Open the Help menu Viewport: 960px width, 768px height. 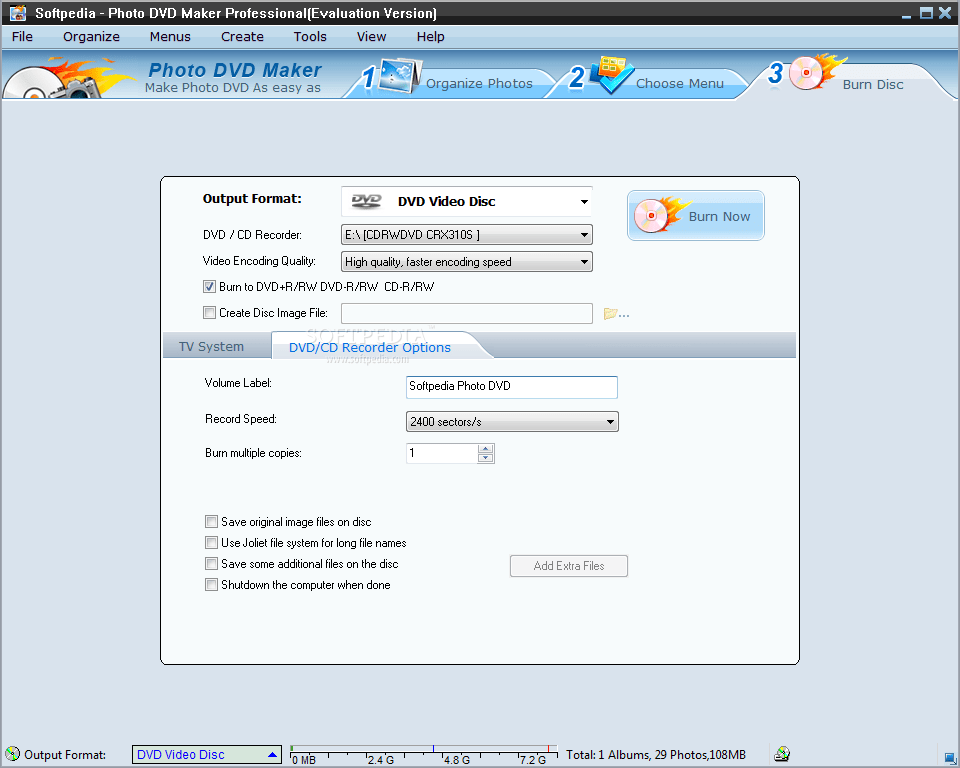(x=430, y=37)
